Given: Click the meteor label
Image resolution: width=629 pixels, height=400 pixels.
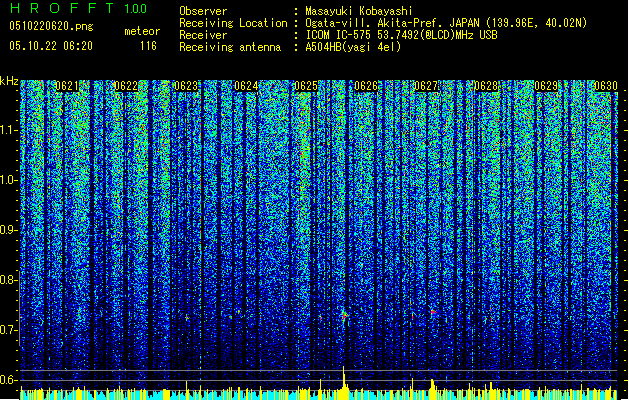Looking at the screenshot, I should tap(142, 31).
